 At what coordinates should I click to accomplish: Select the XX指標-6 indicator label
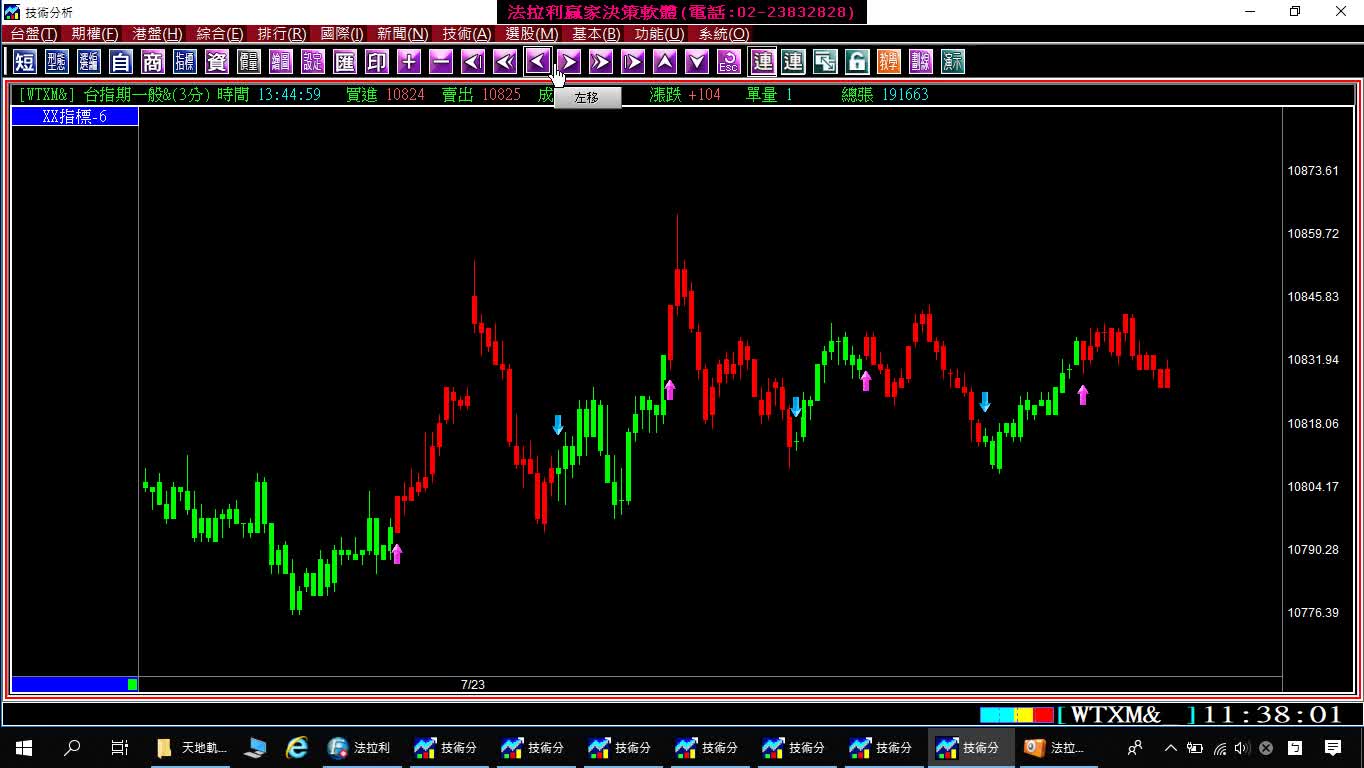pos(75,117)
